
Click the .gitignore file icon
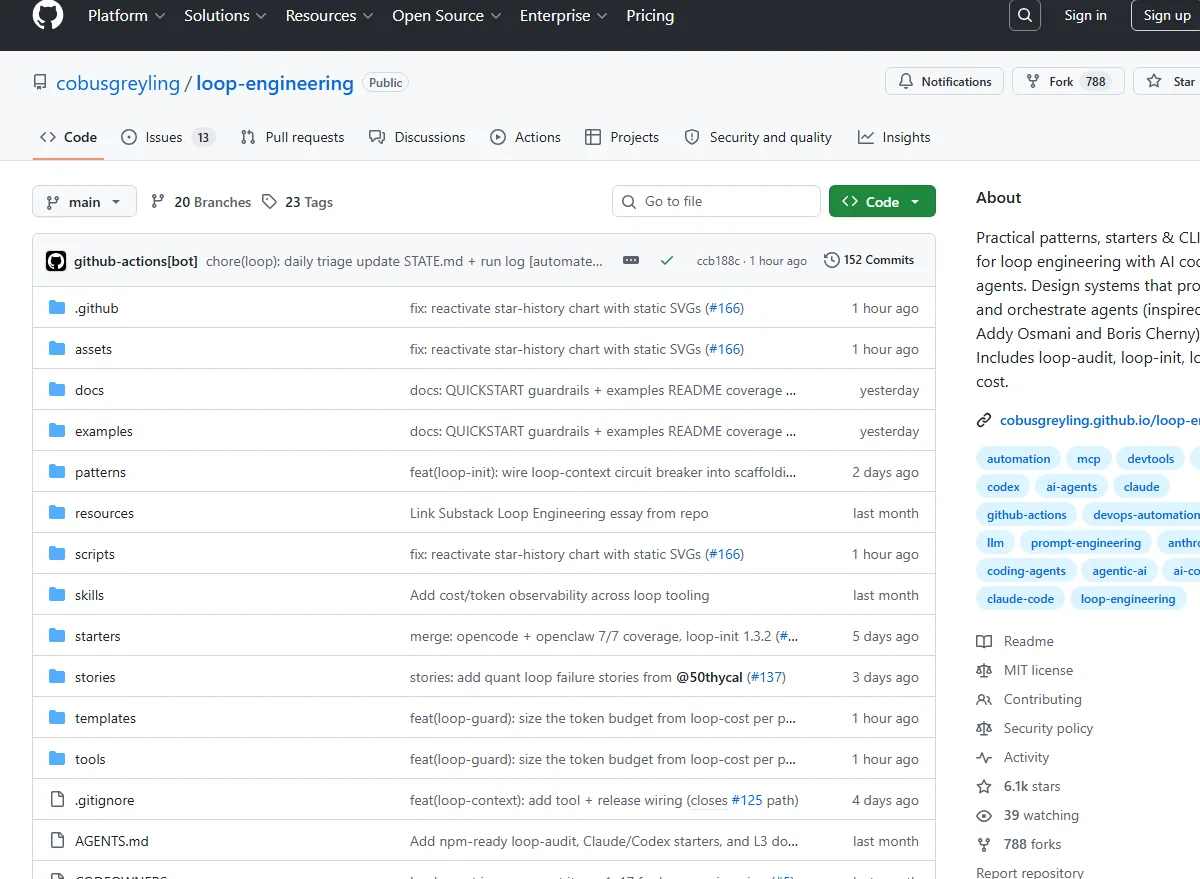pyautogui.click(x=57, y=800)
